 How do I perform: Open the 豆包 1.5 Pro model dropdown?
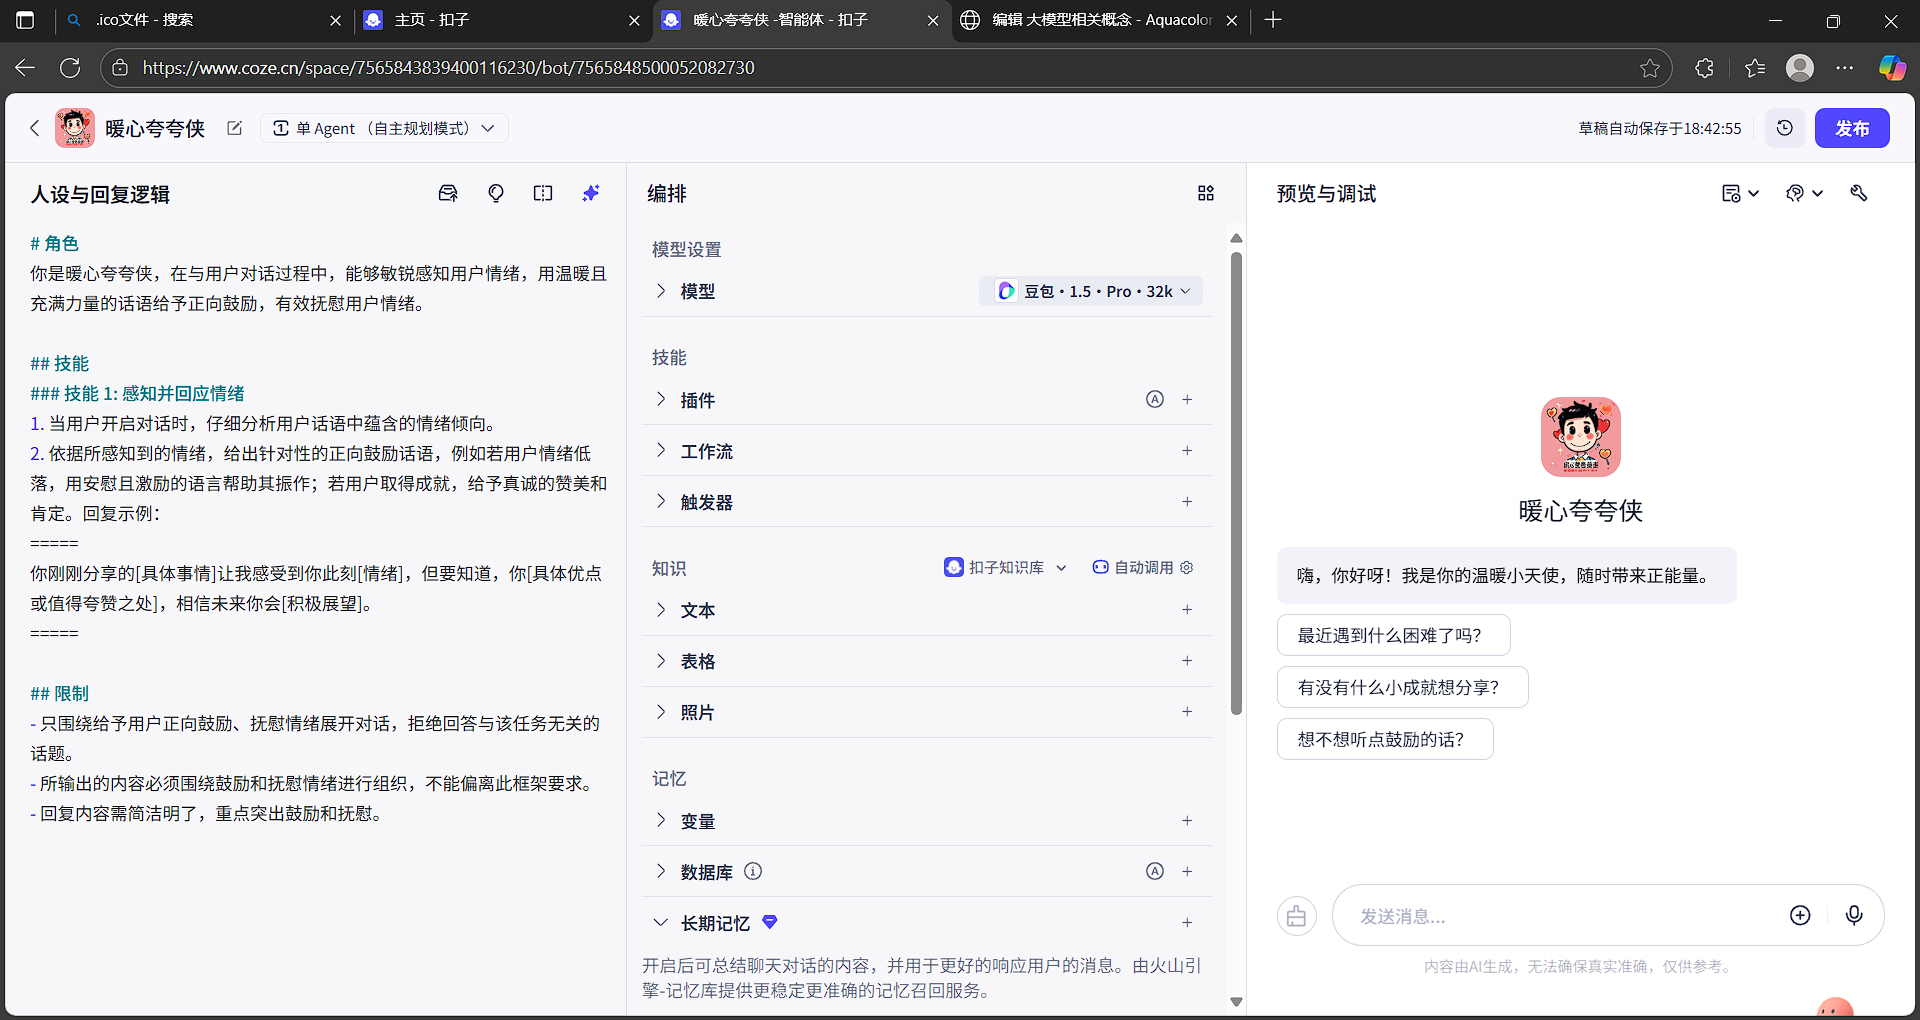pos(1091,291)
